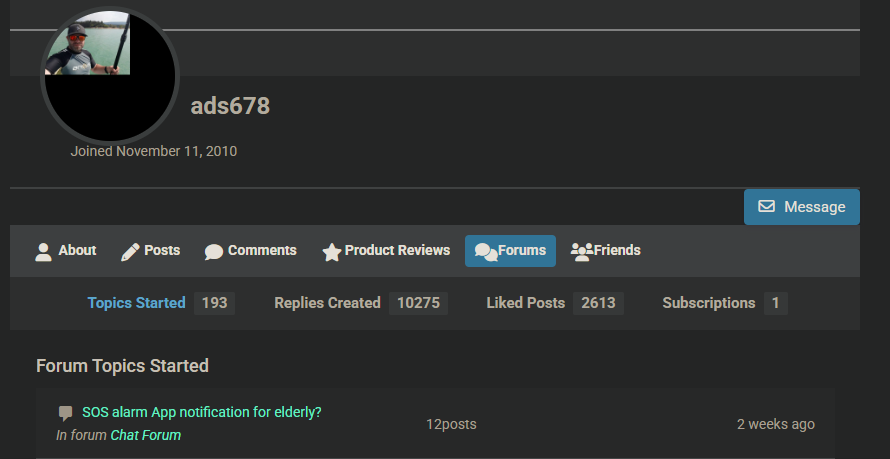Click the 2613 Liked Posts count badge
This screenshot has height=459, width=890.
pyautogui.click(x=598, y=303)
